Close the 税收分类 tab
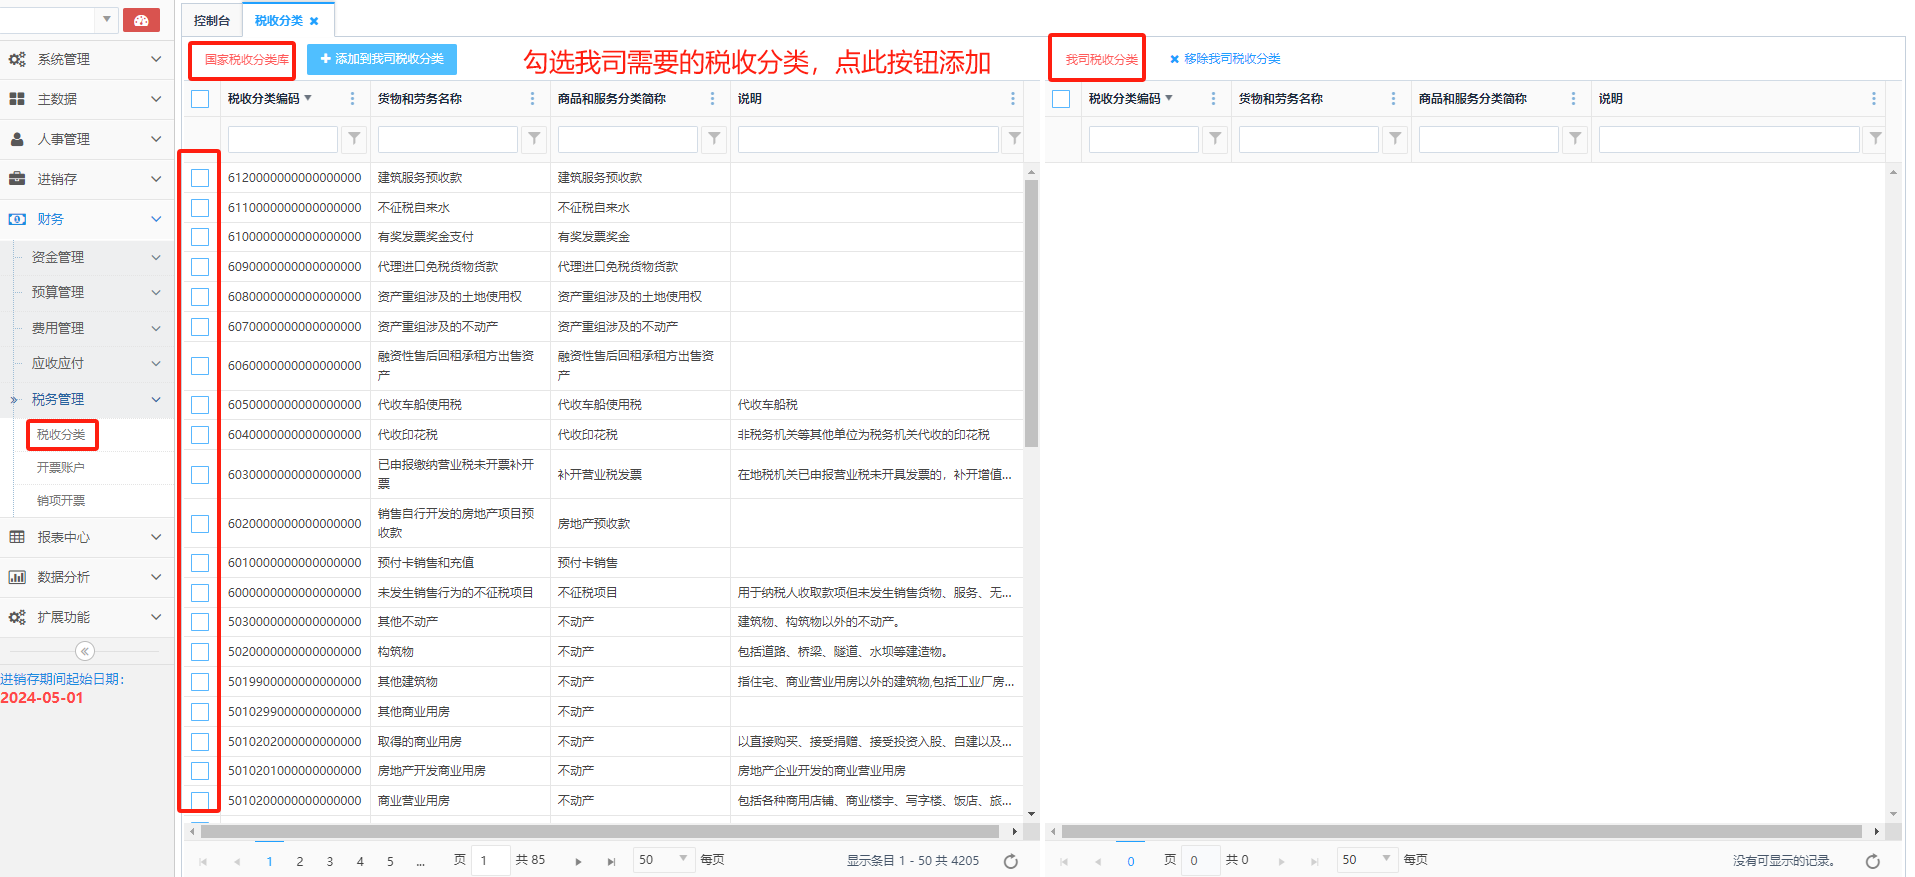This screenshot has height=877, width=1915. coord(314,21)
